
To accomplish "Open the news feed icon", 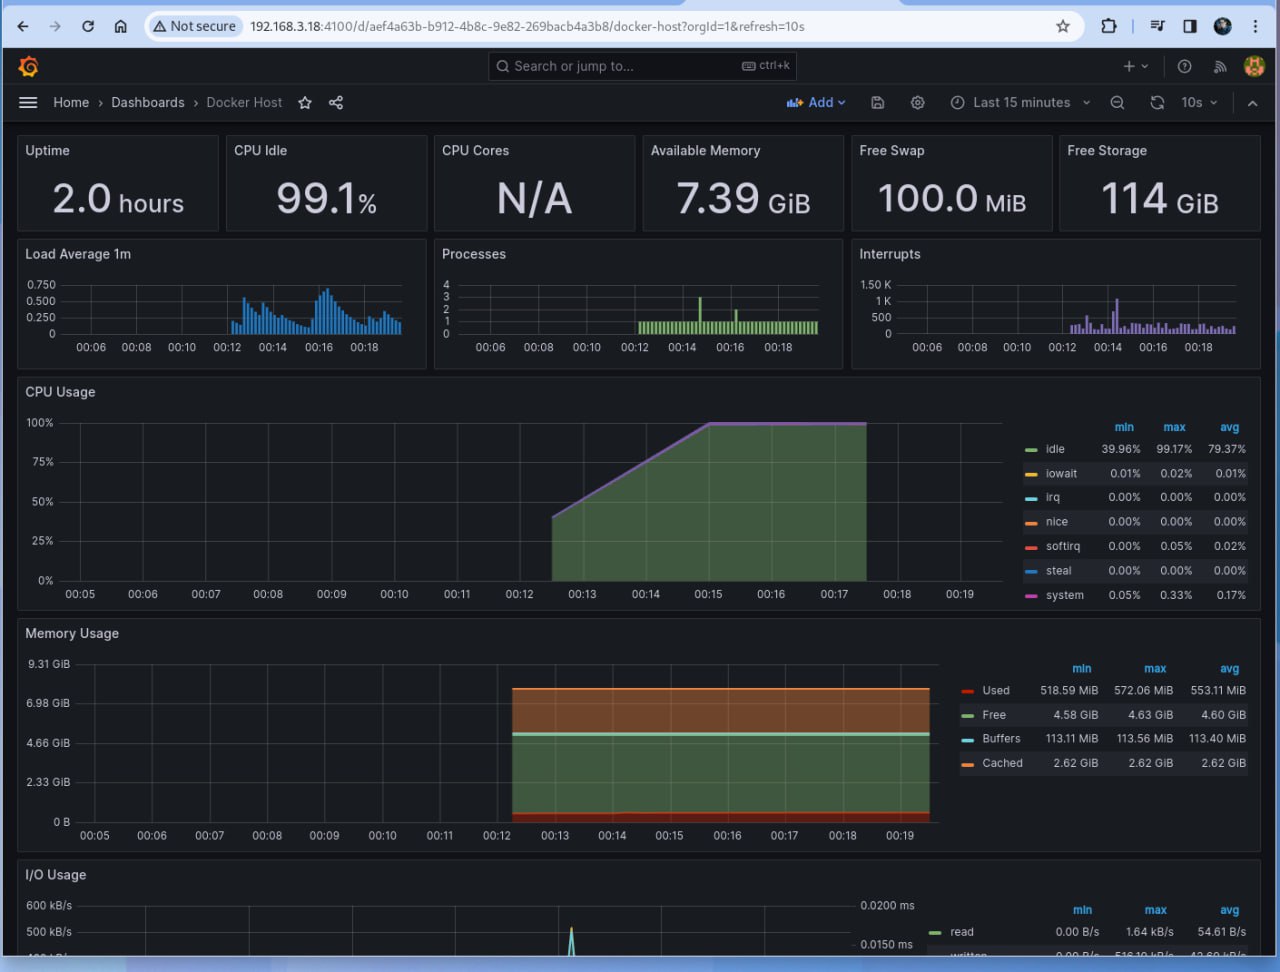I will point(1220,66).
